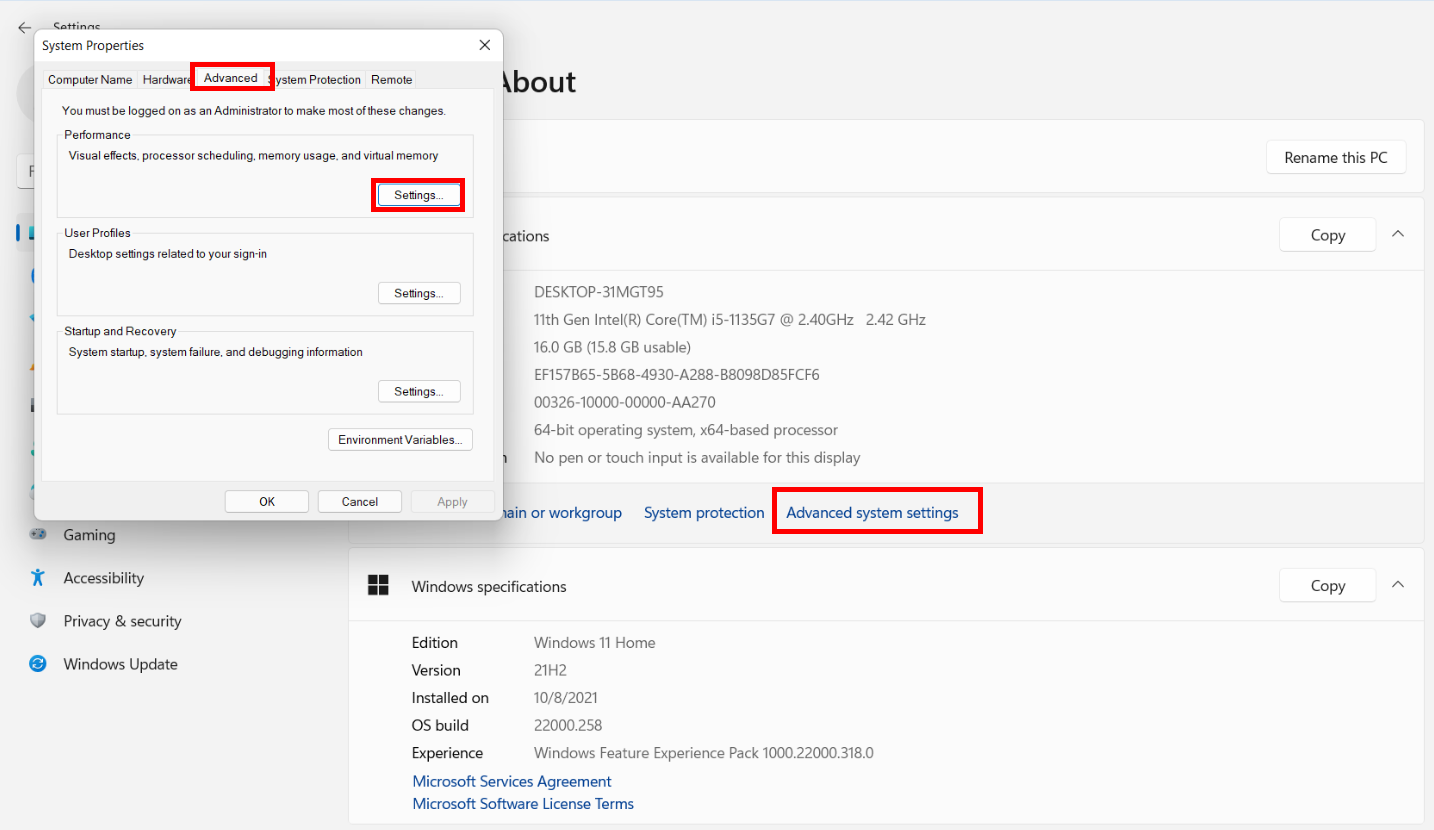Screen dimensions: 1434x830
Task: Open Microsoft Software License Terms link
Action: pyautogui.click(x=523, y=804)
